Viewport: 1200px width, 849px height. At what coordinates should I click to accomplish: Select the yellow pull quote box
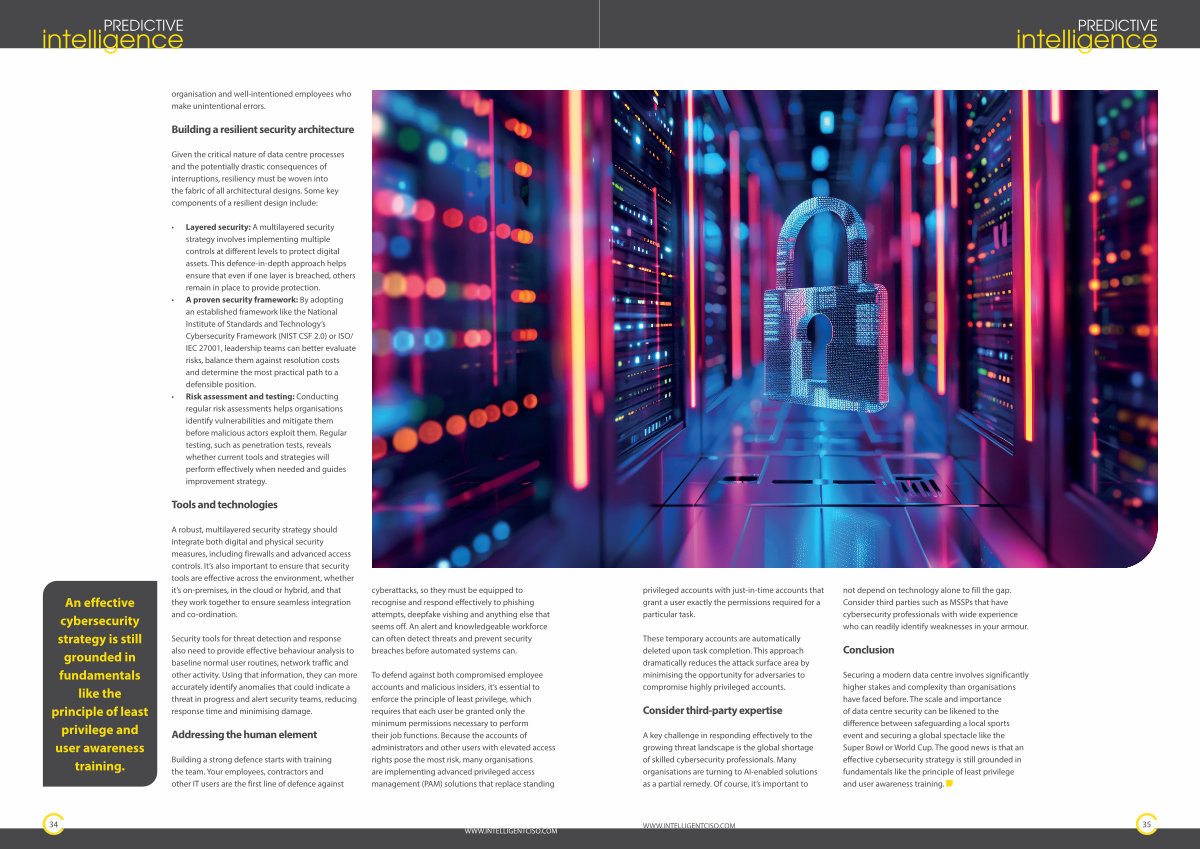100,684
